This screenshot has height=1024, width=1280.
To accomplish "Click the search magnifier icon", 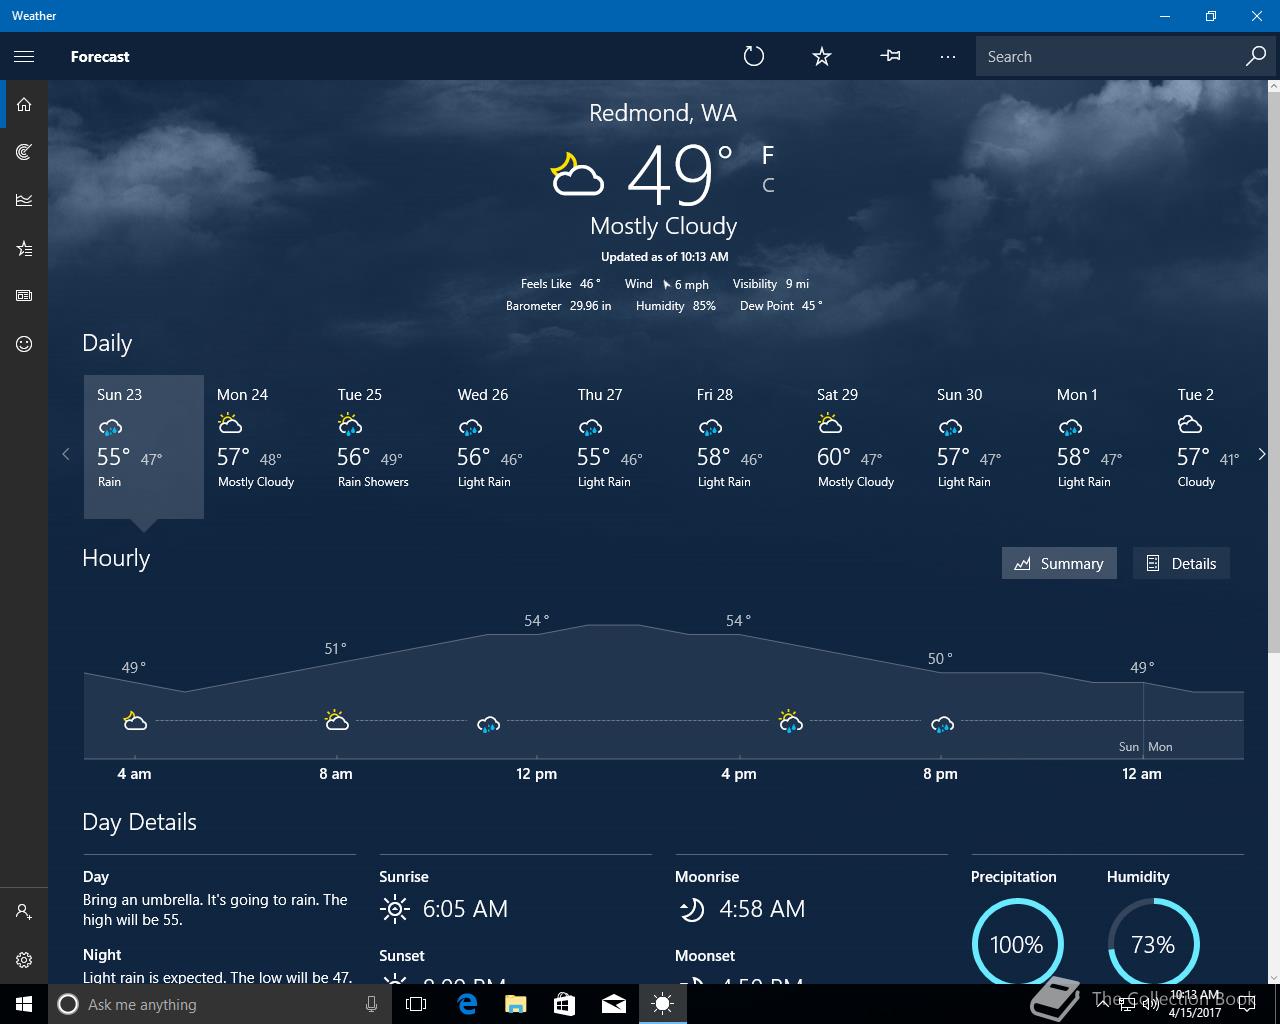I will point(1256,57).
